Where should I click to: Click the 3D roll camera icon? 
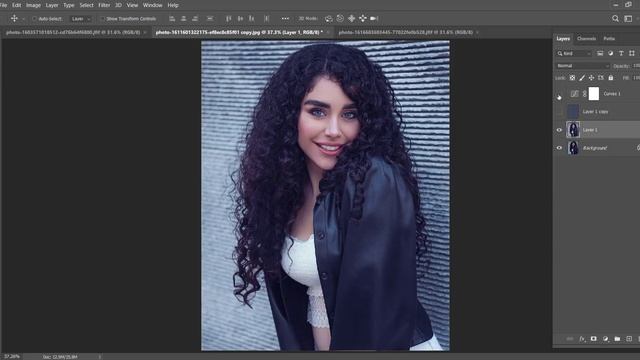point(340,18)
